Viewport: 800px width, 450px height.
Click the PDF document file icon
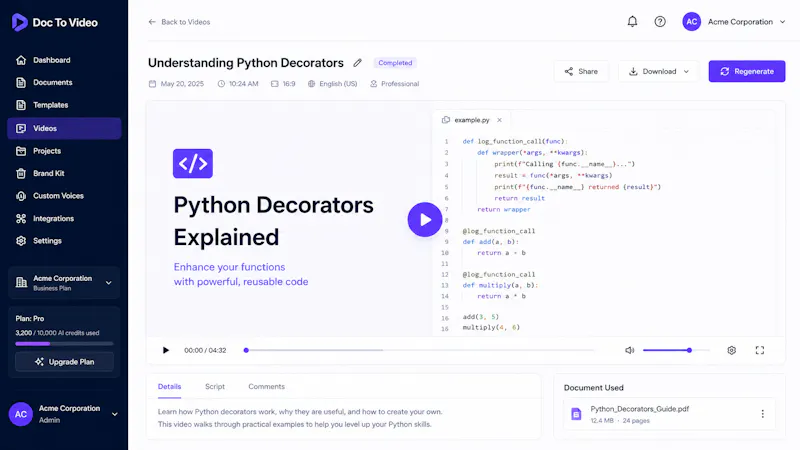coord(576,414)
